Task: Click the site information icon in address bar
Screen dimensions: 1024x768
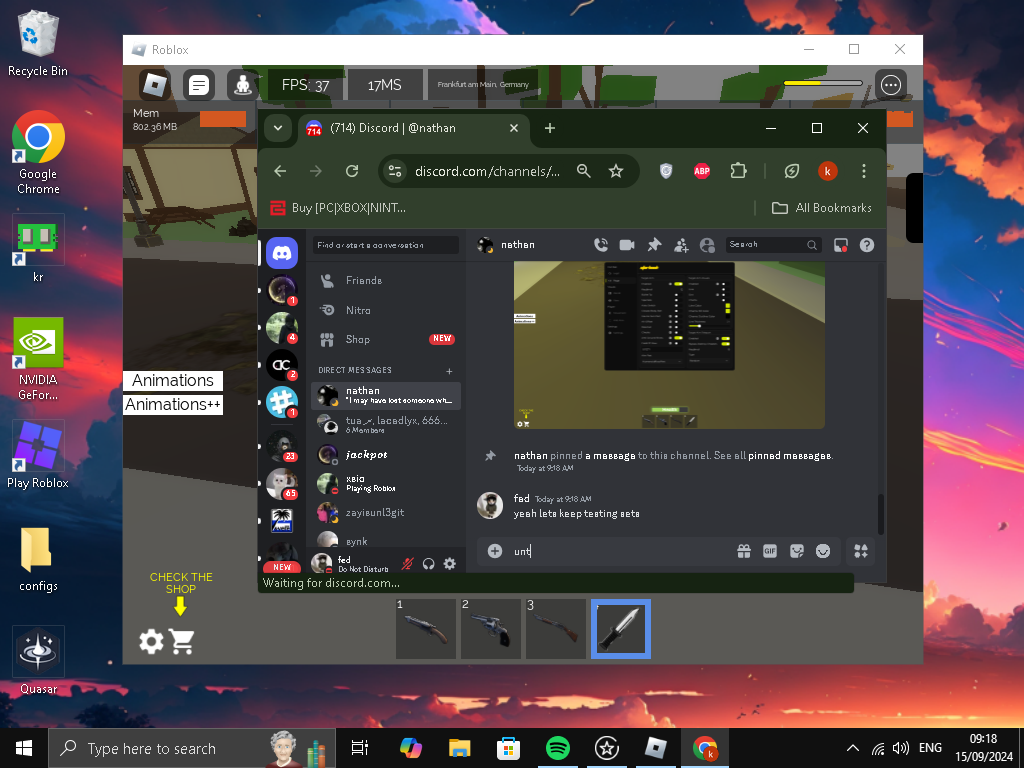Action: [x=395, y=171]
